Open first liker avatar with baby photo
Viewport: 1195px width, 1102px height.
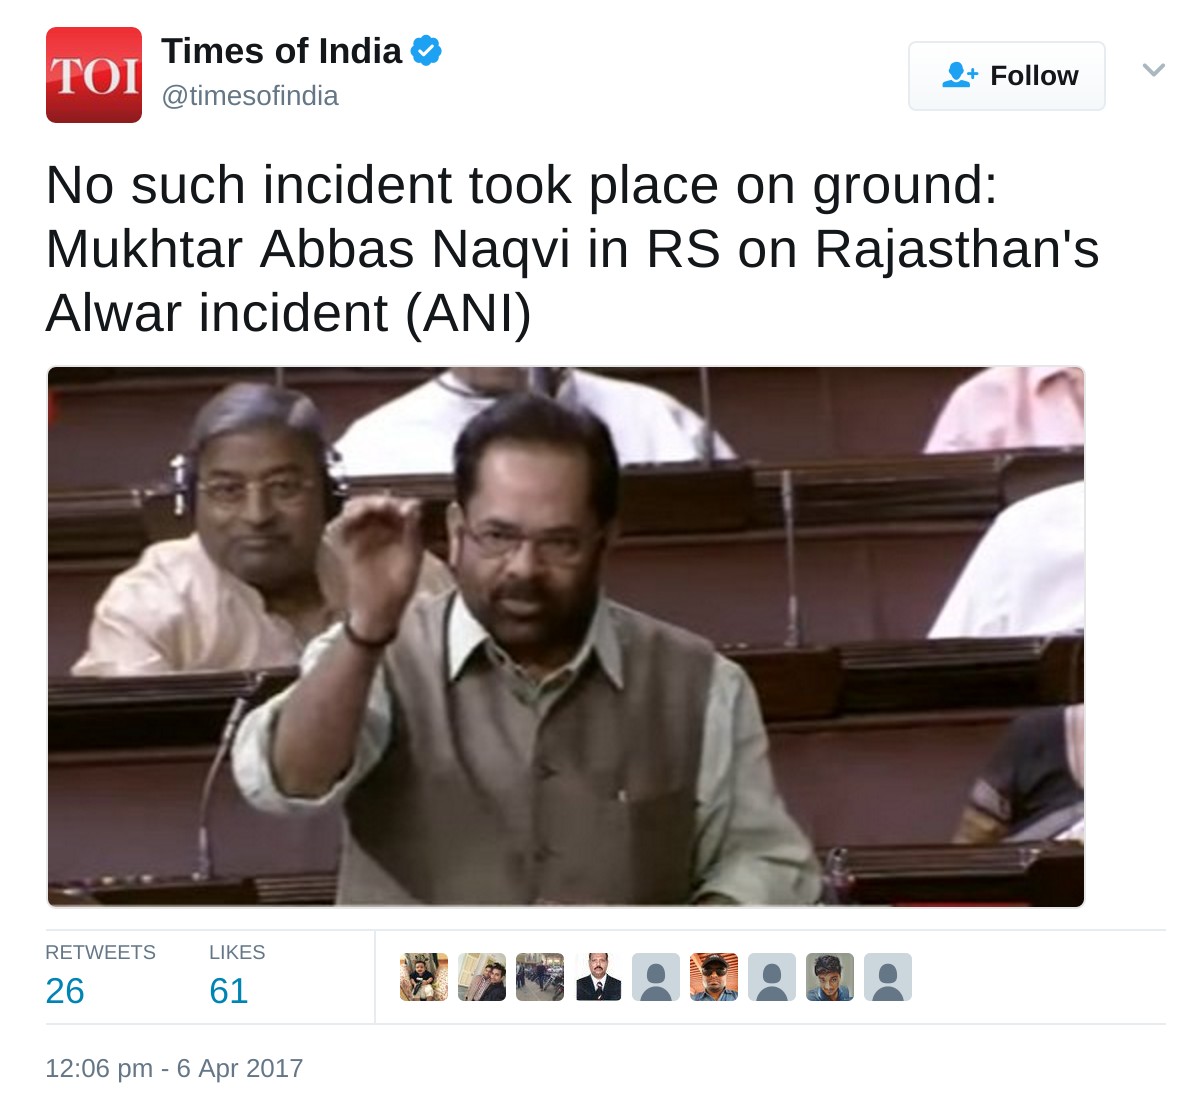(424, 977)
